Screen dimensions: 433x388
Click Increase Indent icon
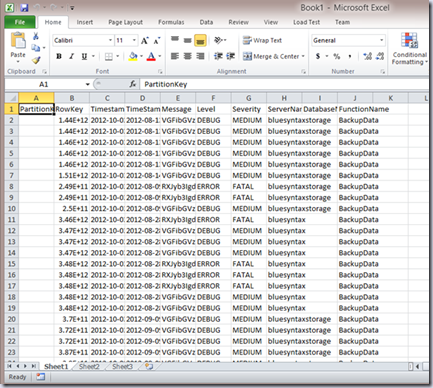coord(230,56)
